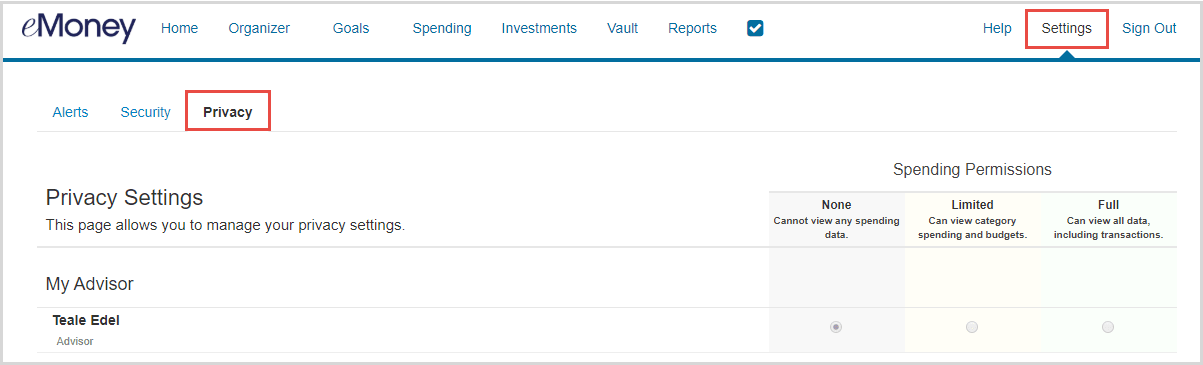
Task: Open the Vault
Action: click(622, 28)
